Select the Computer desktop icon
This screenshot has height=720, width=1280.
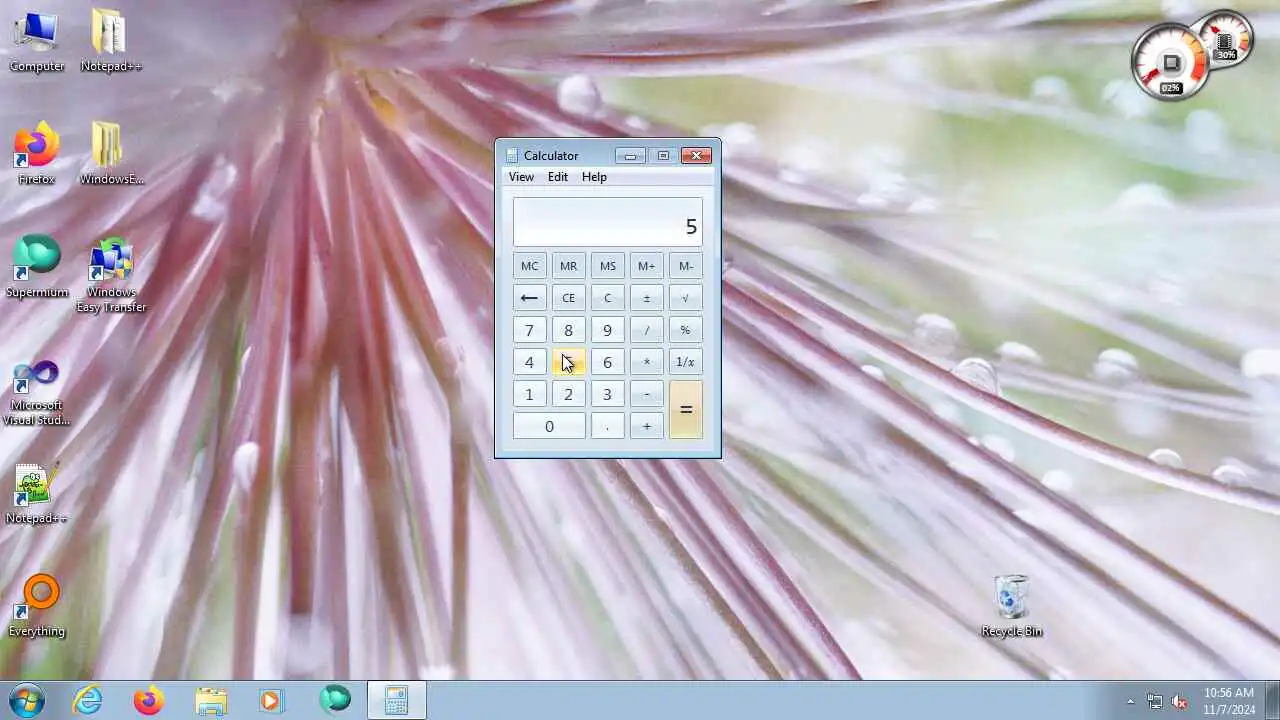37,42
